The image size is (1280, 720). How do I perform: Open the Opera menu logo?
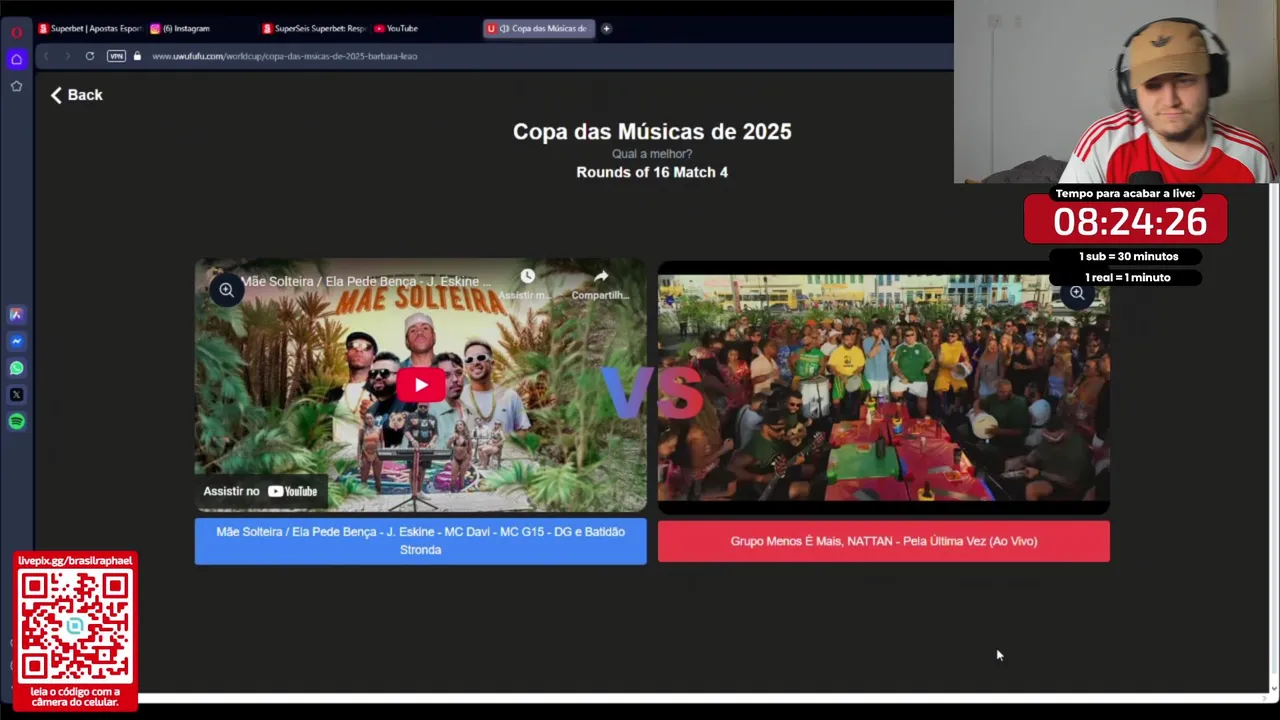click(x=16, y=31)
